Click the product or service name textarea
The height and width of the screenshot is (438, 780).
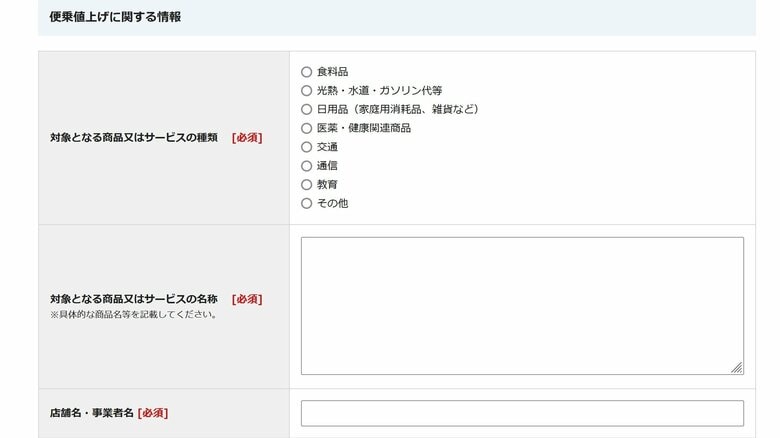point(522,306)
